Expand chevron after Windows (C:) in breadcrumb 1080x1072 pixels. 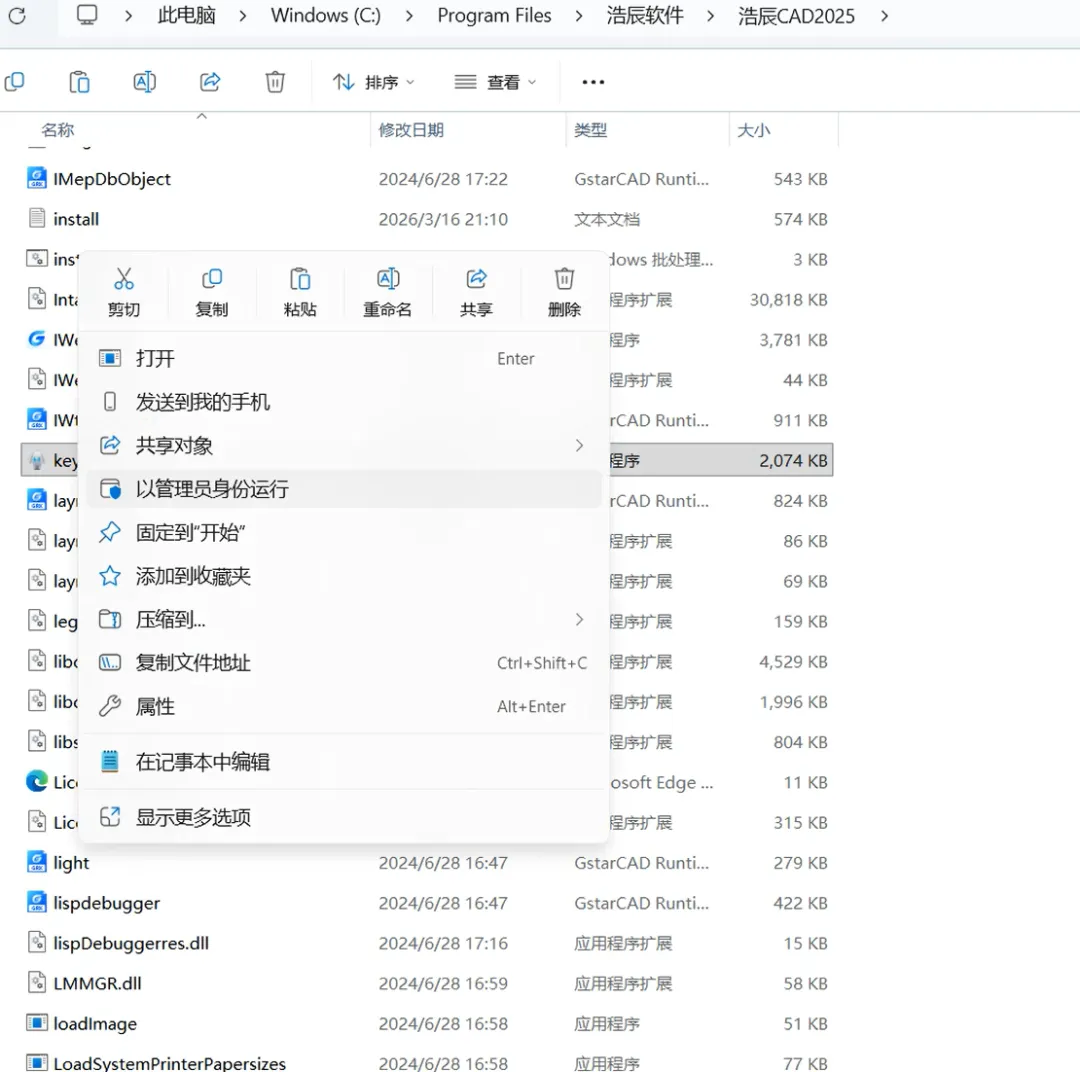tap(409, 15)
